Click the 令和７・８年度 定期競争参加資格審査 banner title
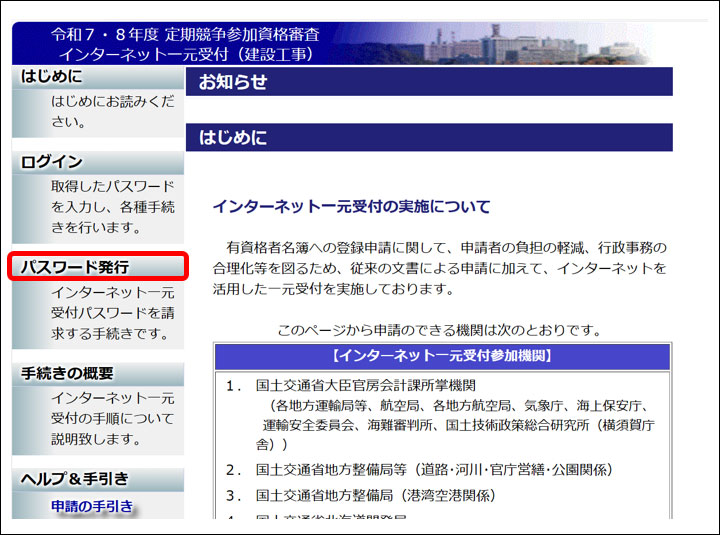Image resolution: width=720 pixels, height=535 pixels. pos(185,34)
